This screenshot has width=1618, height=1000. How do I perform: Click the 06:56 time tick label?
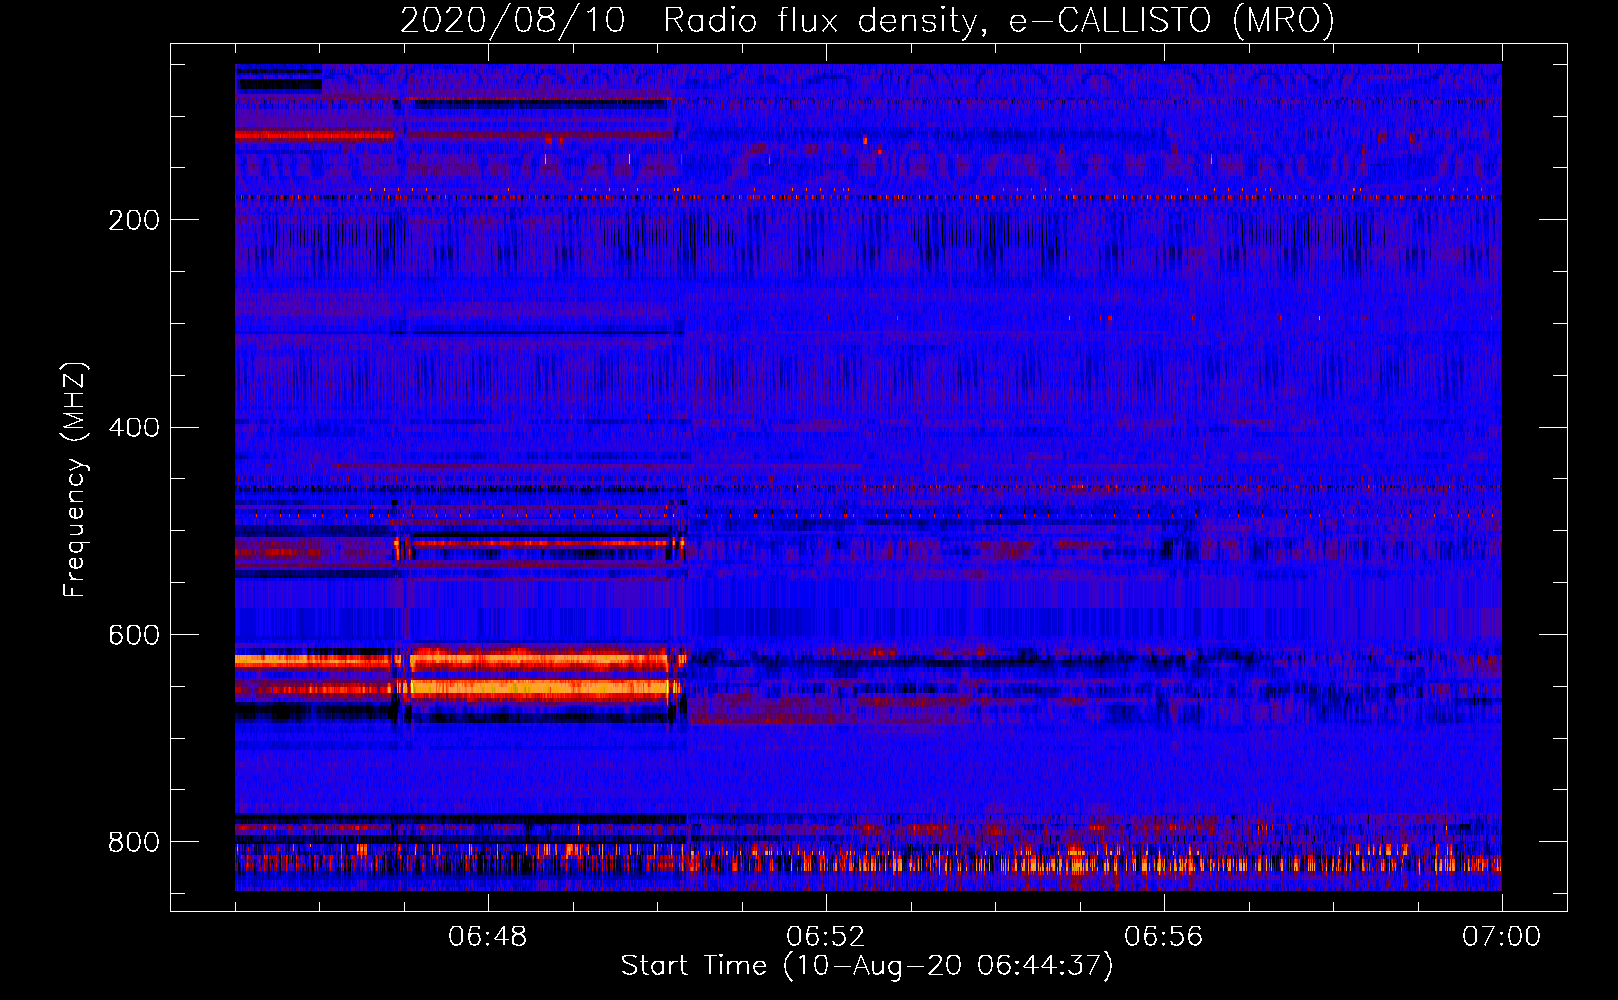(1164, 937)
